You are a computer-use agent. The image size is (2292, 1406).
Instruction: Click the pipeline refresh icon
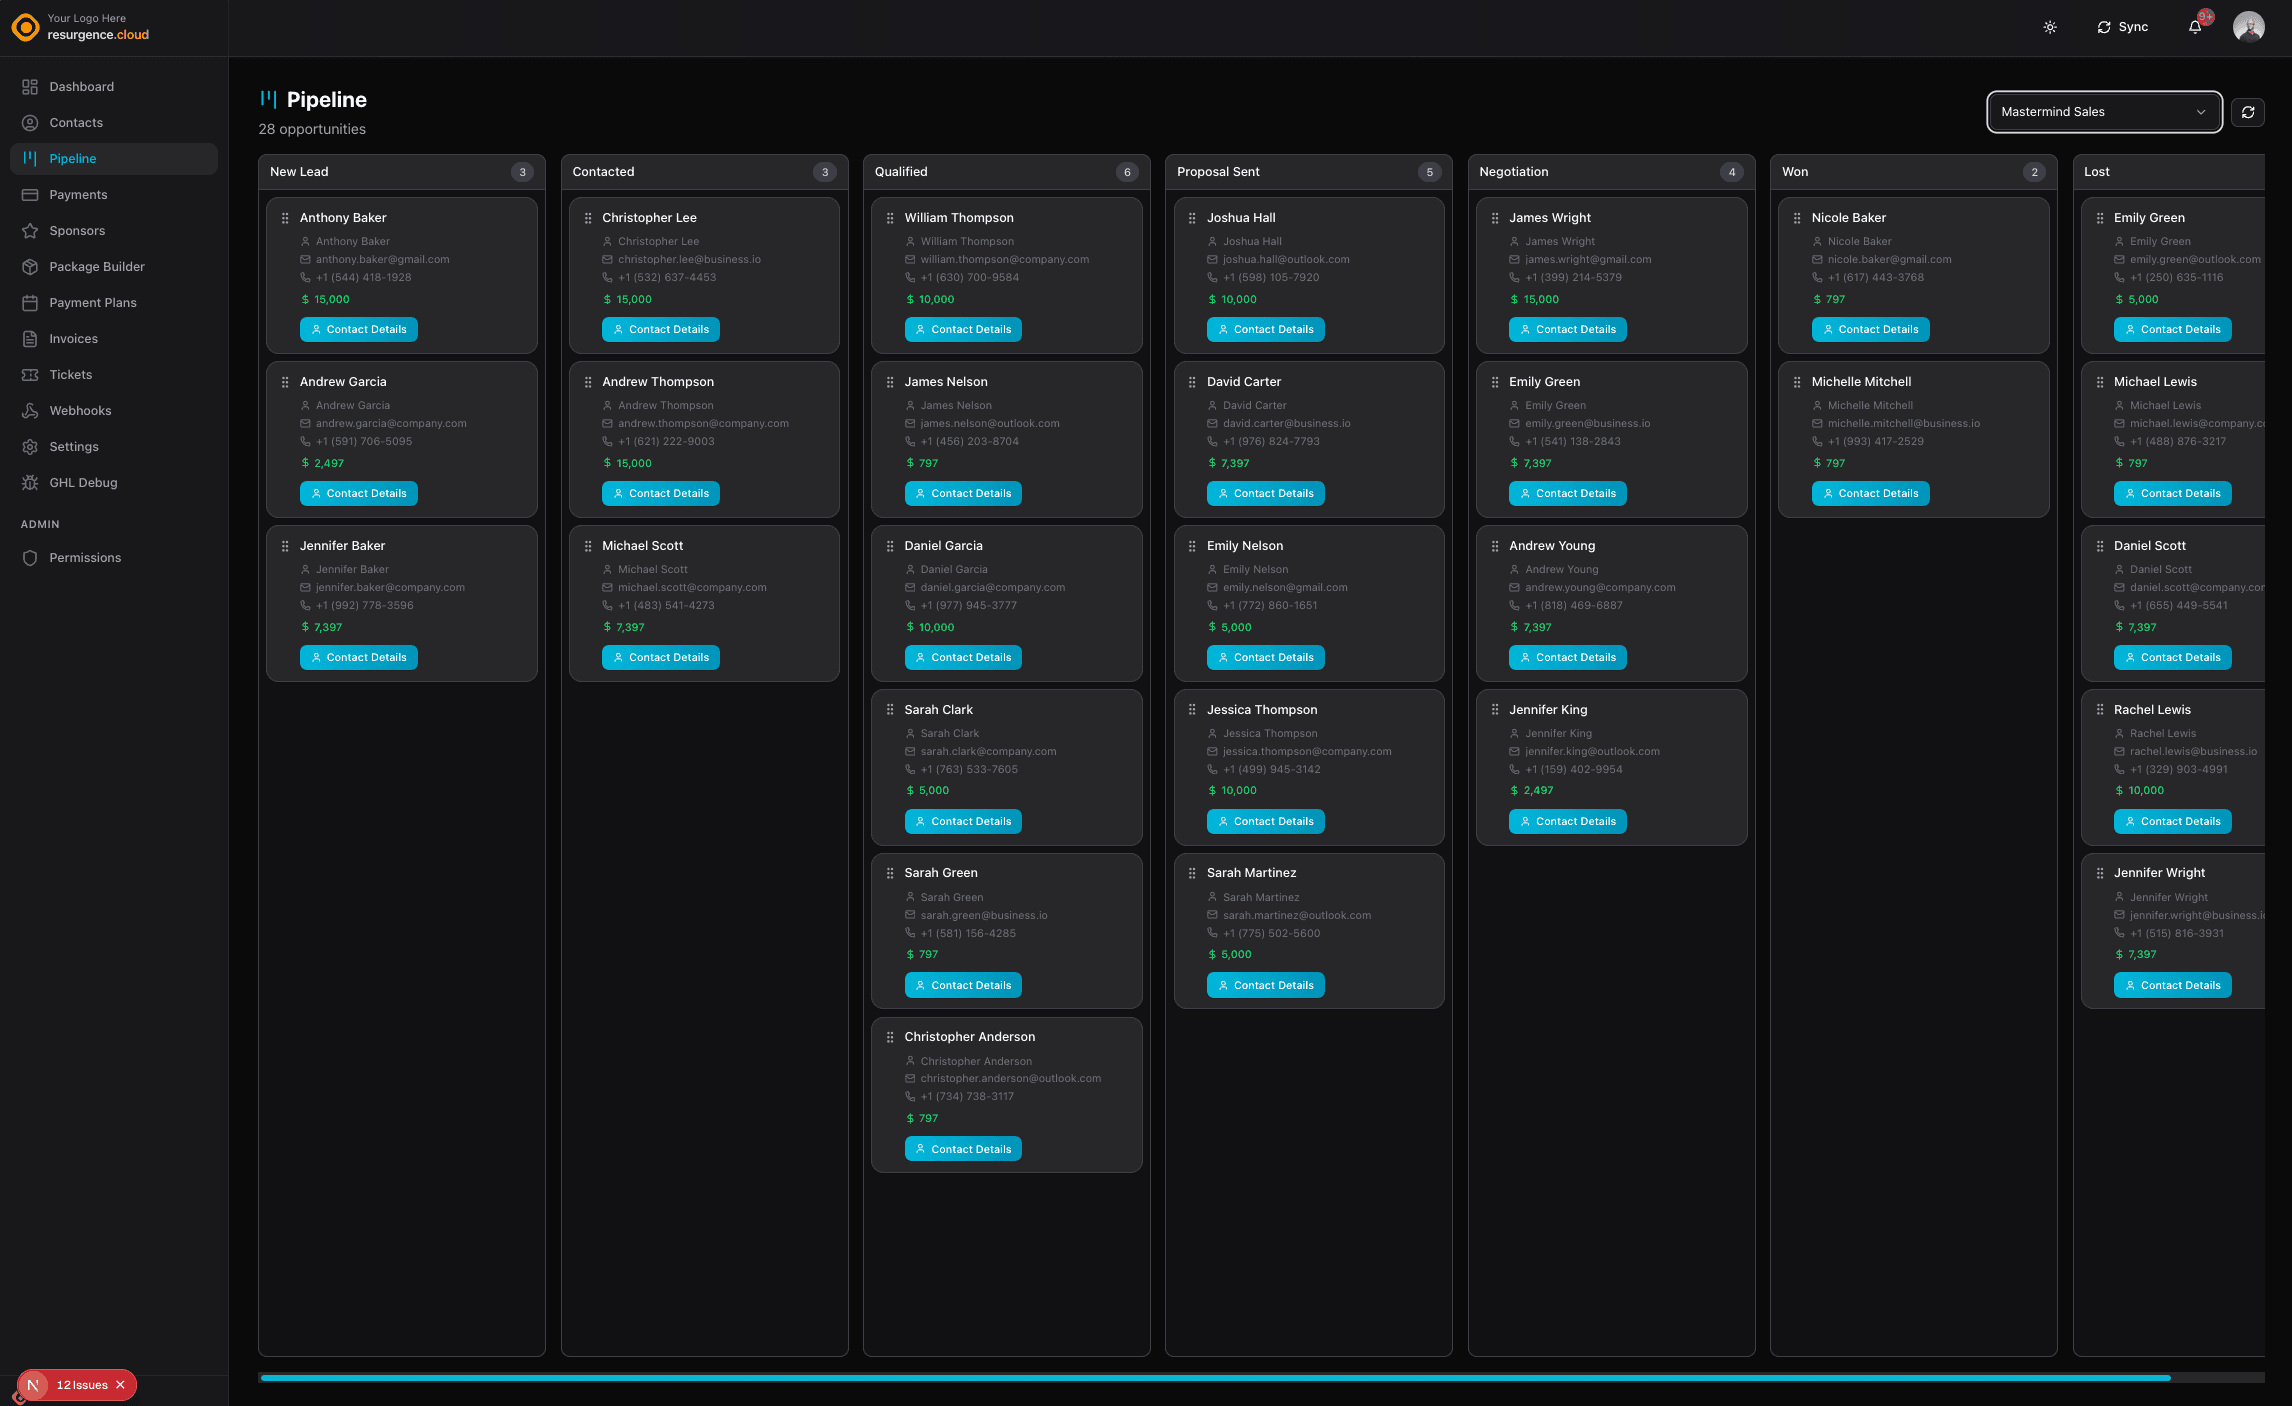pos(2248,112)
